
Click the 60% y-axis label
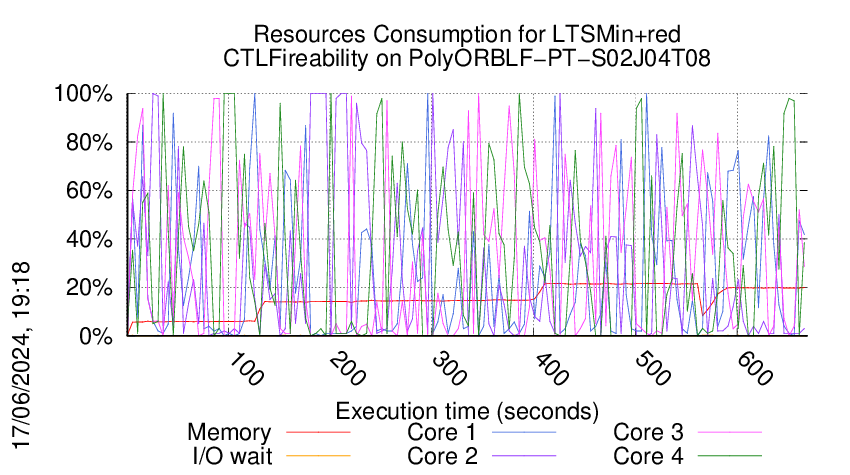click(89, 191)
